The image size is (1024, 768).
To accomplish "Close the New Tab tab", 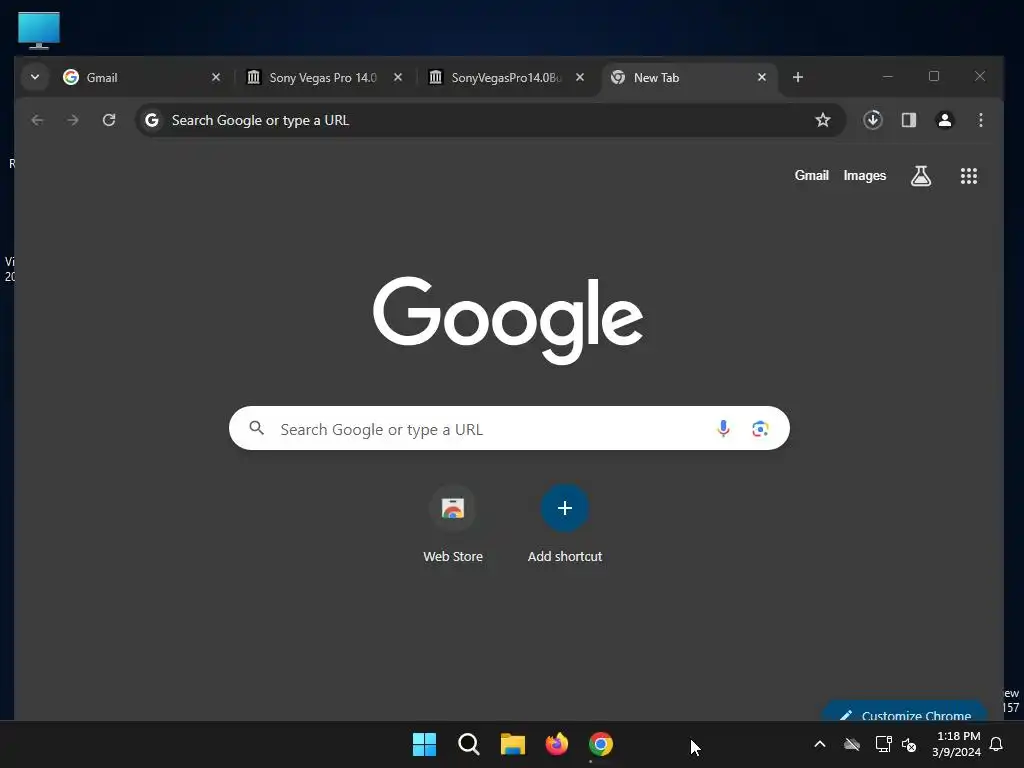I will point(761,77).
